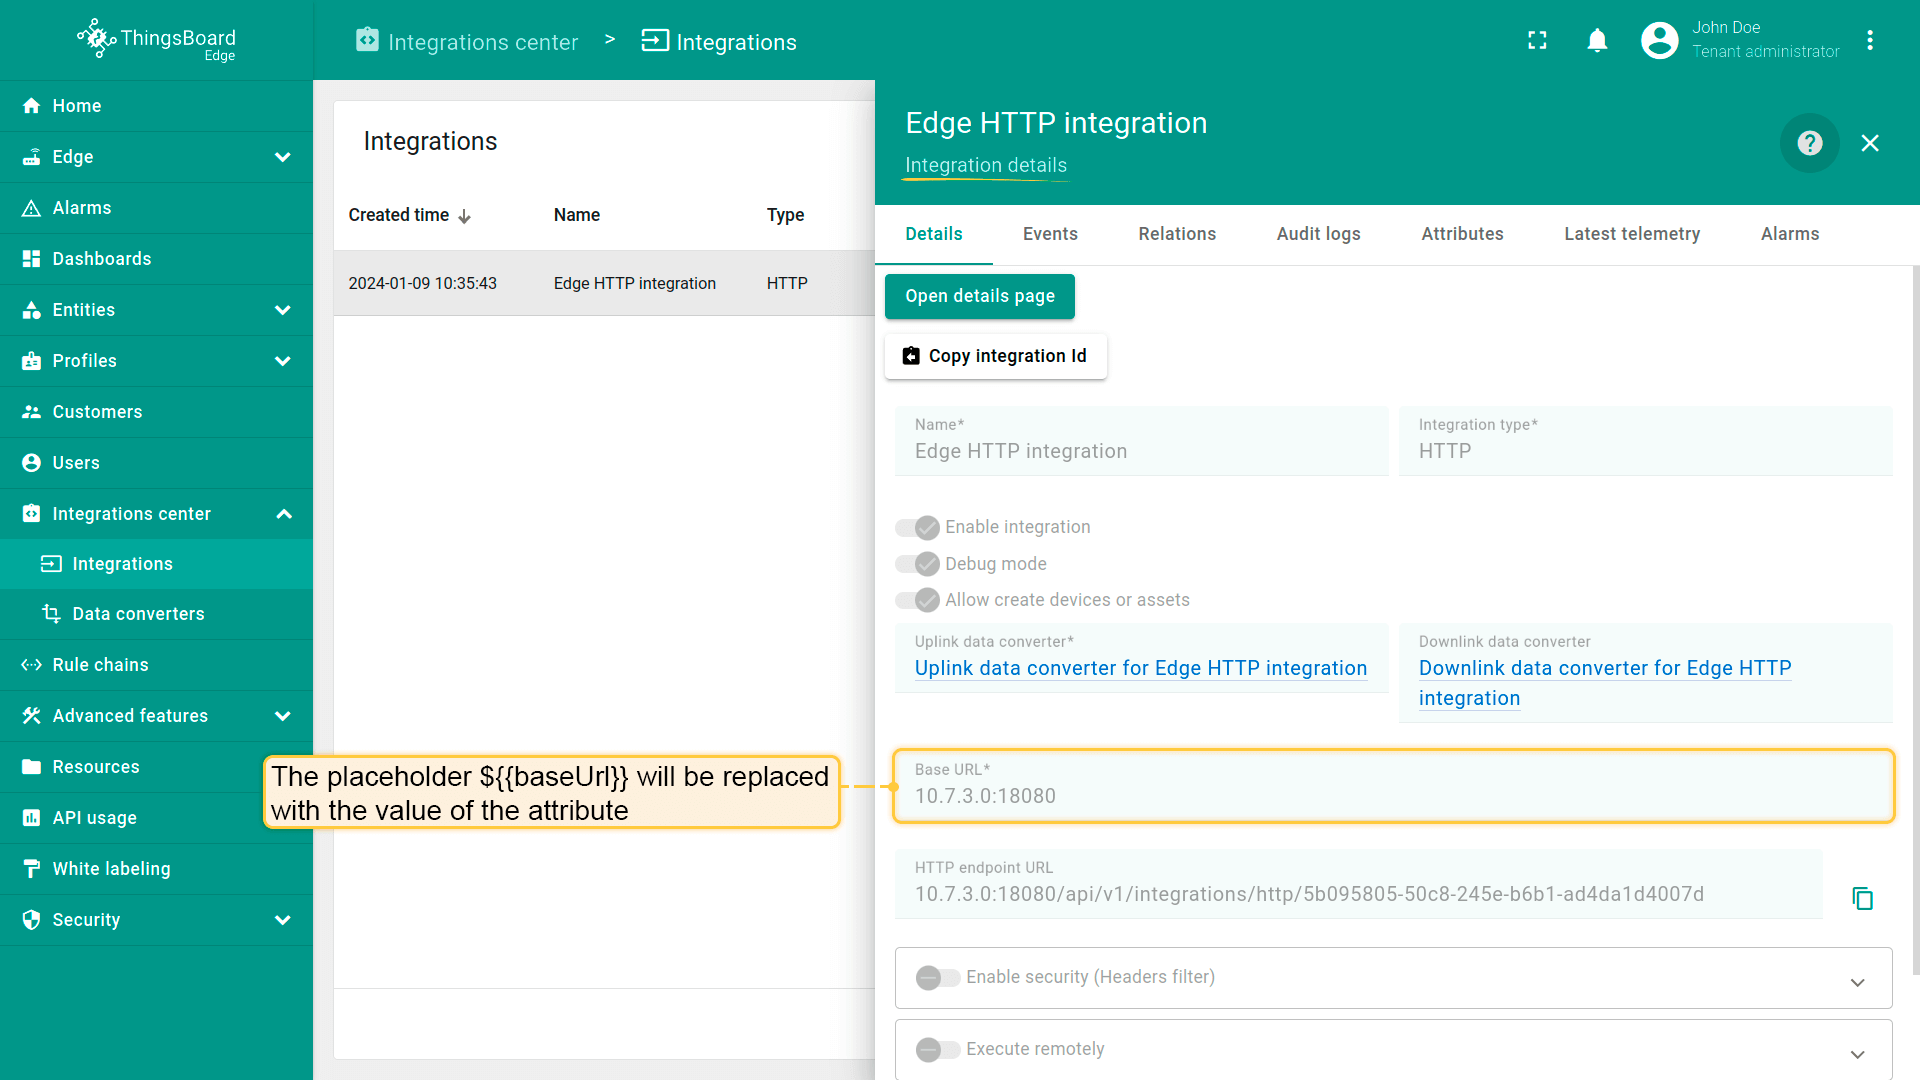Open Data converters in sidebar

[138, 614]
